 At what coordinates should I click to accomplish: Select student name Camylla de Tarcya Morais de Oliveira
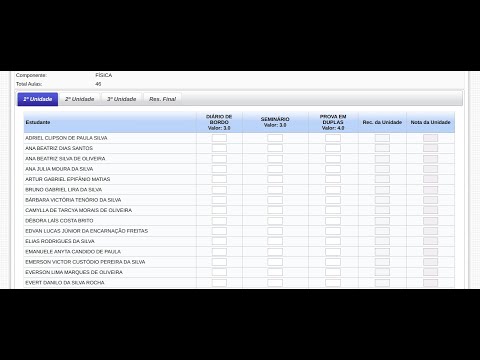pyautogui.click(x=79, y=210)
